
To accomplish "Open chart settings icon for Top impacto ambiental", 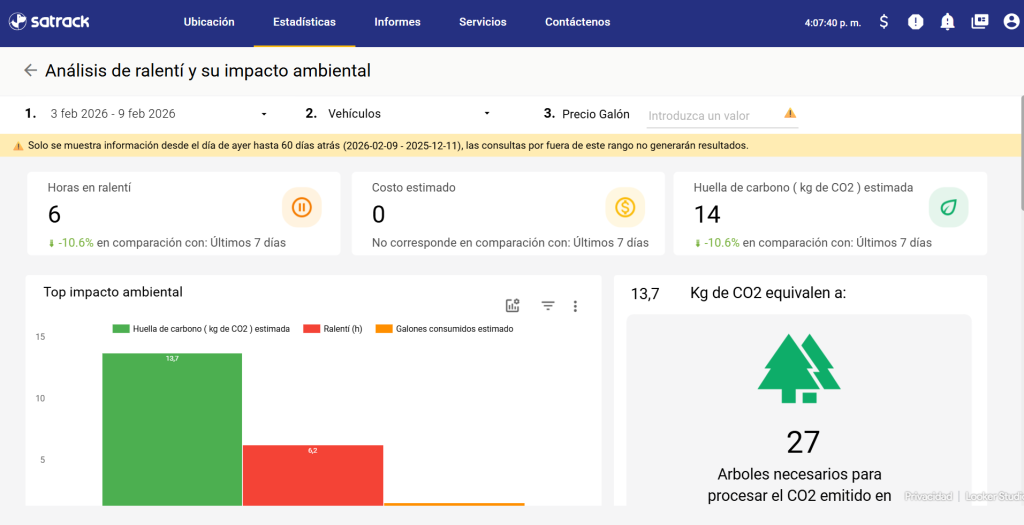I will coord(513,306).
